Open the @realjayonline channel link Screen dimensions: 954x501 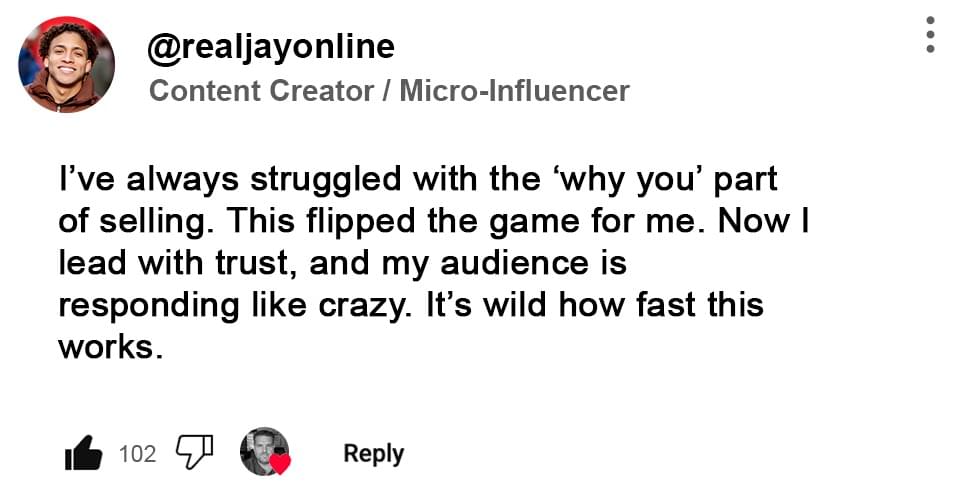271,46
